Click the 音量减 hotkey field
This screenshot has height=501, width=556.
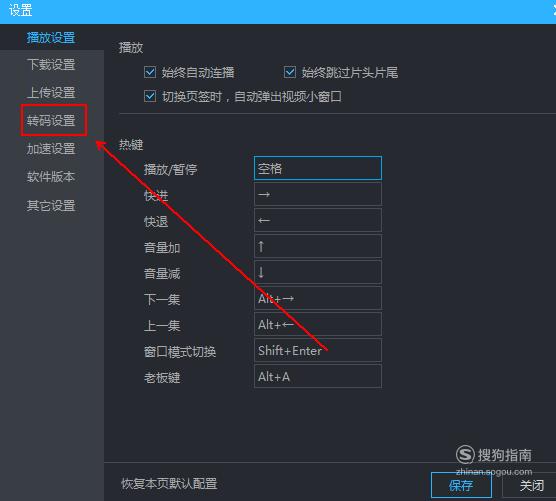point(318,272)
